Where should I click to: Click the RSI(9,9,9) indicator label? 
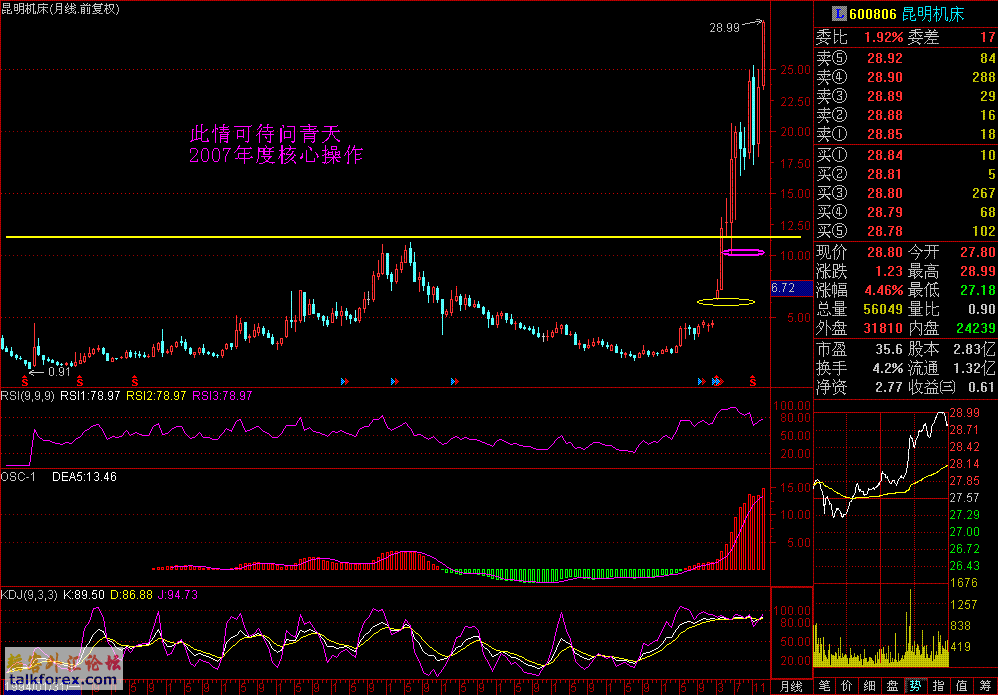(27, 395)
